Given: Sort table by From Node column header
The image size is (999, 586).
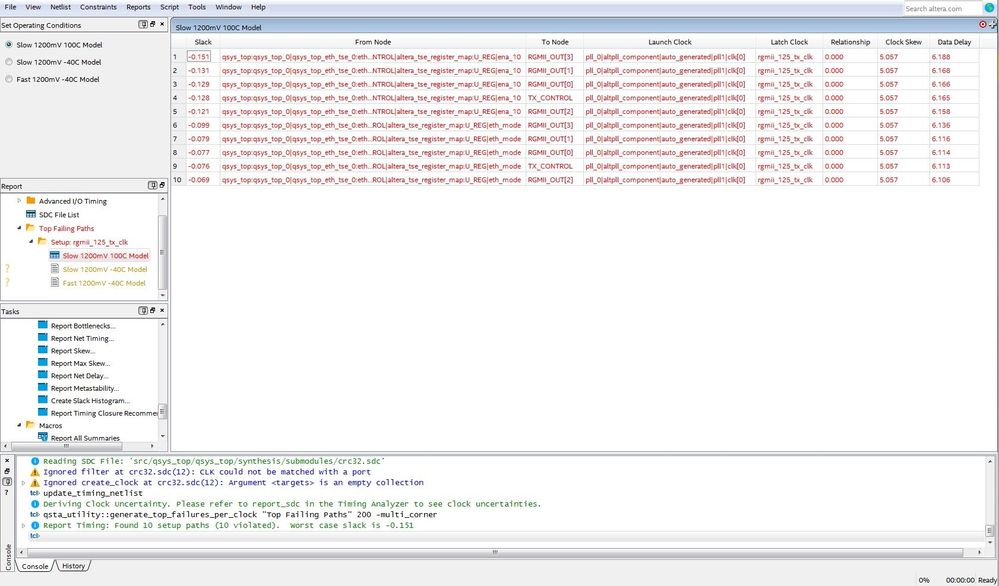Looking at the screenshot, I should point(373,42).
